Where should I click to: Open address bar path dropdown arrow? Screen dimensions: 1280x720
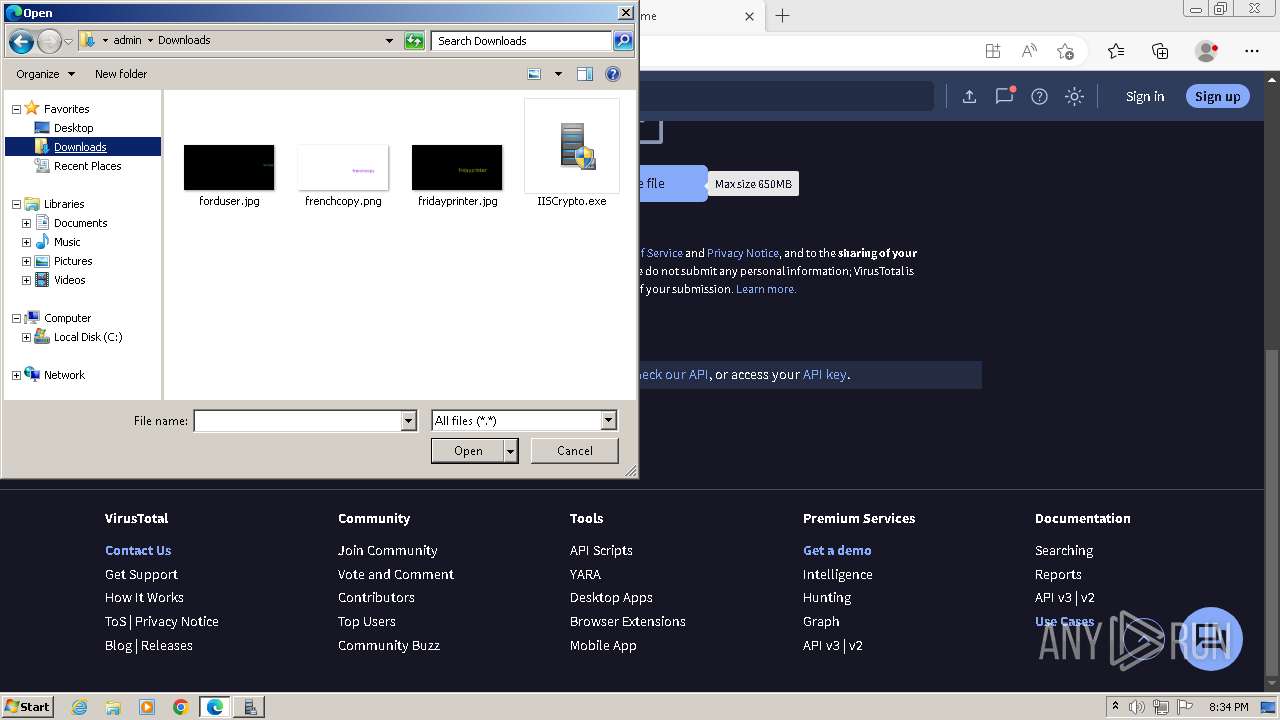point(389,41)
